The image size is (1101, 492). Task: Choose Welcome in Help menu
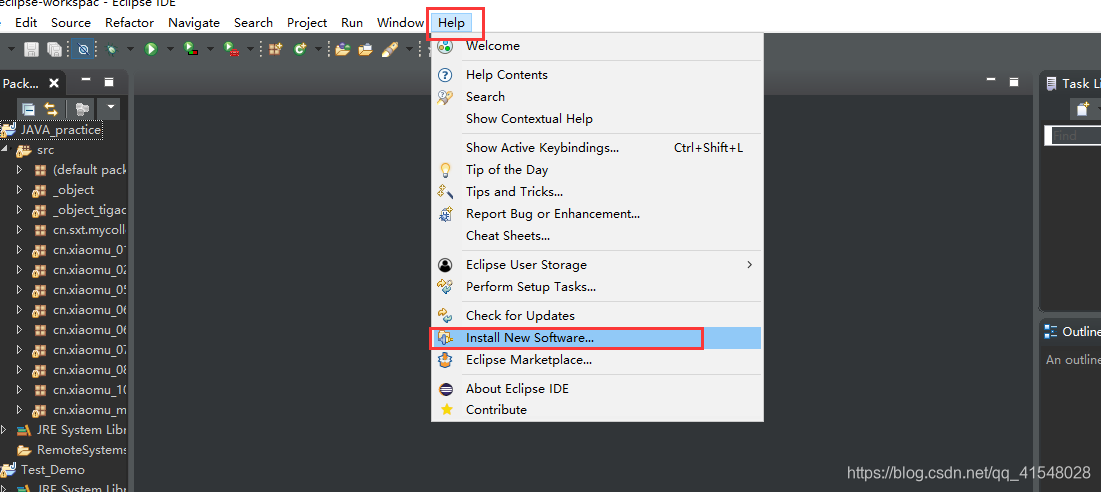pyautogui.click(x=596, y=46)
